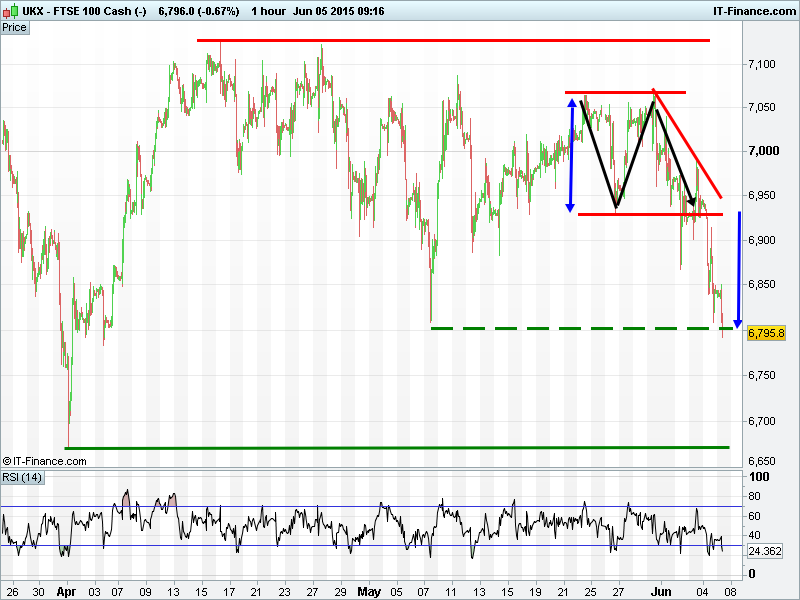Click the 1 hour timeframe label
This screenshot has height=600, width=800.
(x=270, y=9)
